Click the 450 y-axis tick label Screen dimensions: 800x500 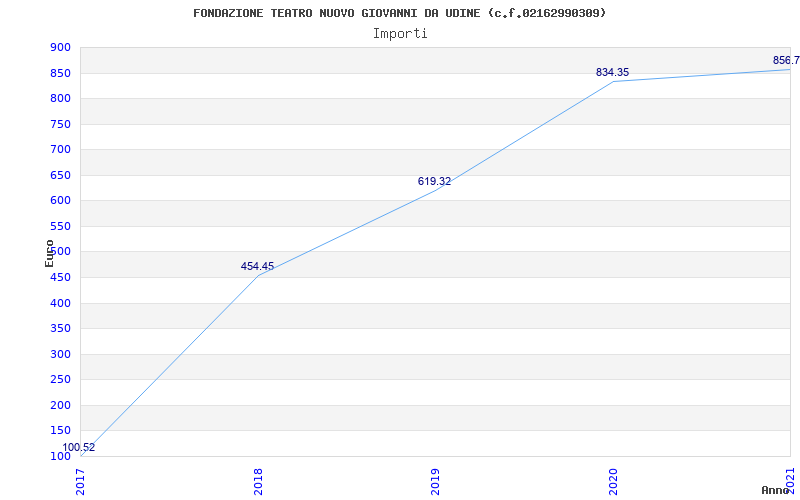[x=60, y=278]
